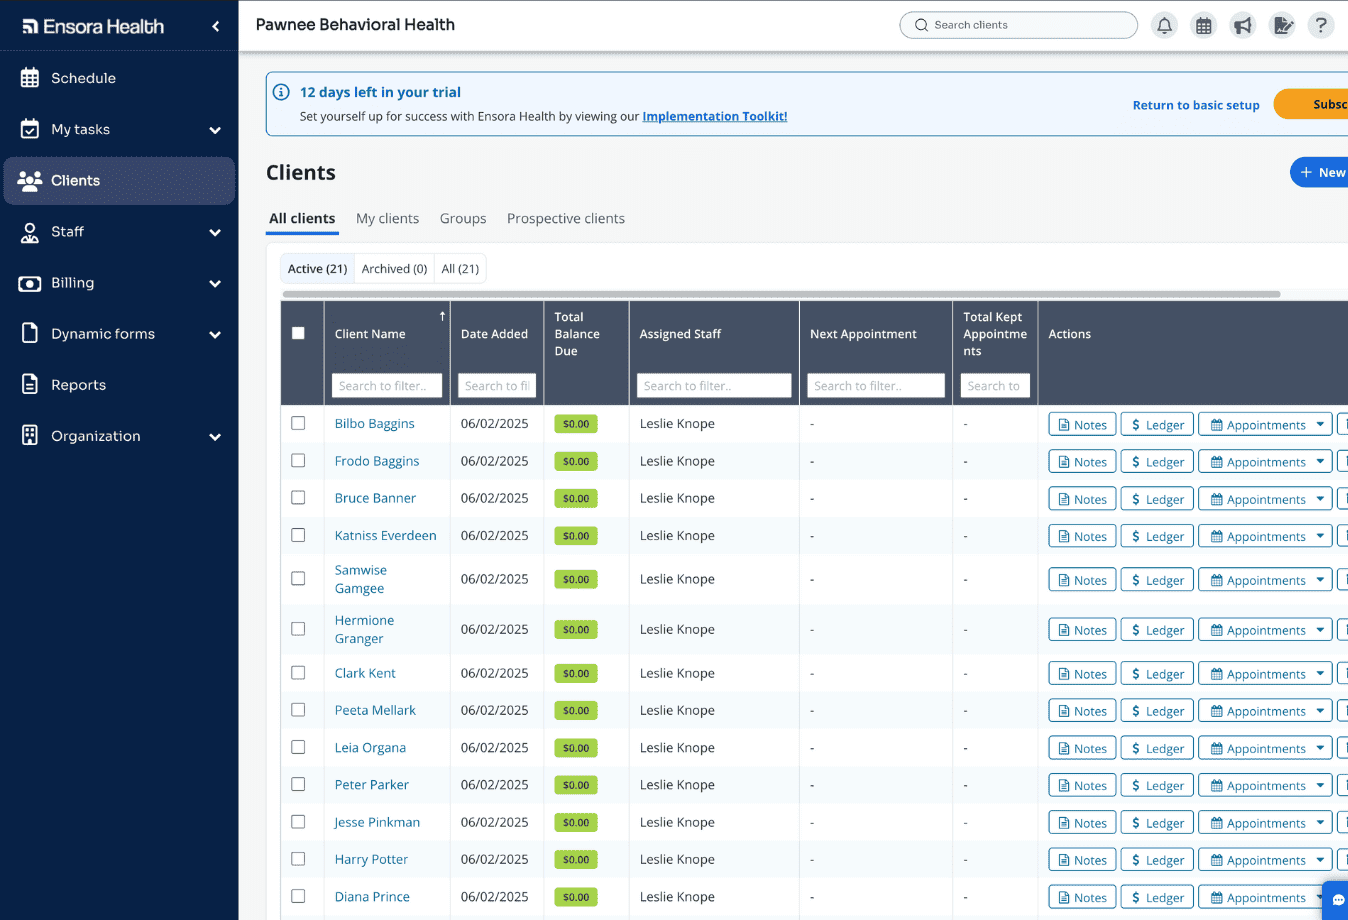Screen dimensions: 1348x920
Task: Select the Reports icon in the sidebar
Action: (x=28, y=384)
